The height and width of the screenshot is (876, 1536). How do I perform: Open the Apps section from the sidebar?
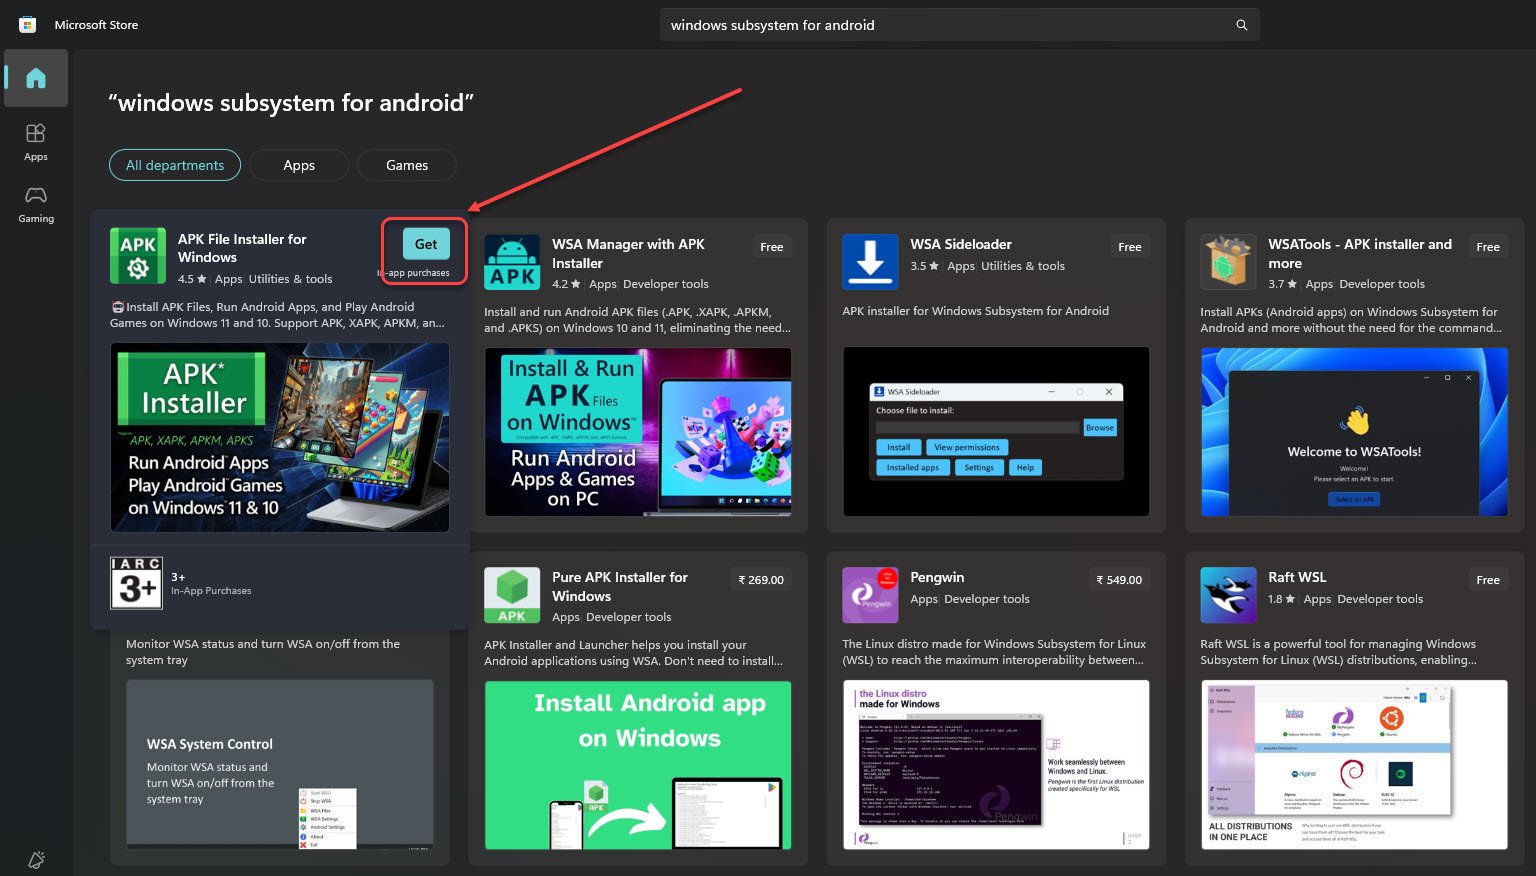coord(35,140)
